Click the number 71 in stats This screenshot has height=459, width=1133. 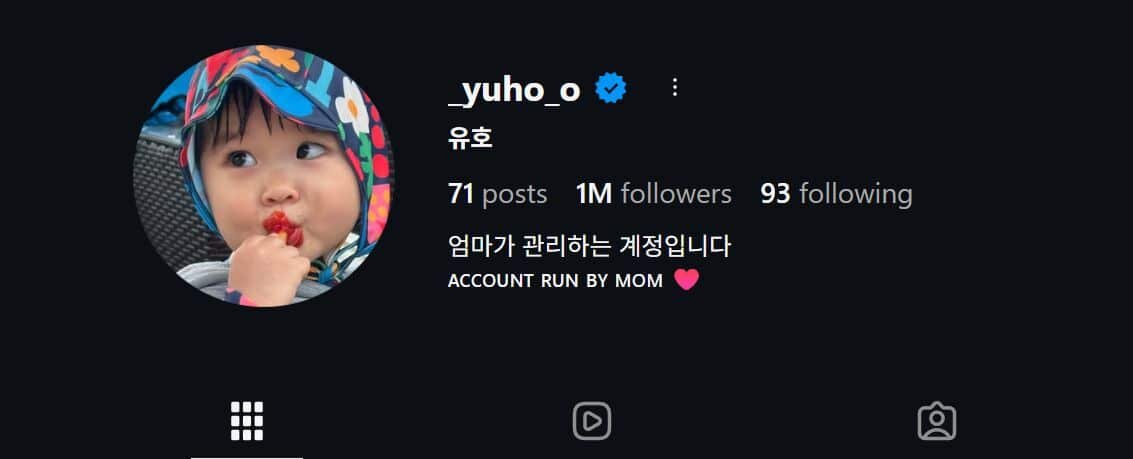460,194
